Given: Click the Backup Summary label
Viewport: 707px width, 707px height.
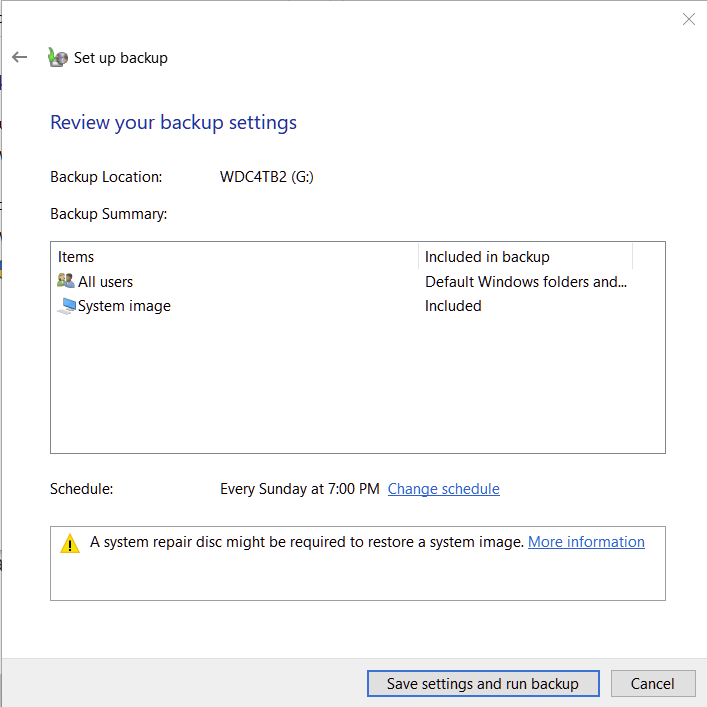Looking at the screenshot, I should (x=108, y=214).
